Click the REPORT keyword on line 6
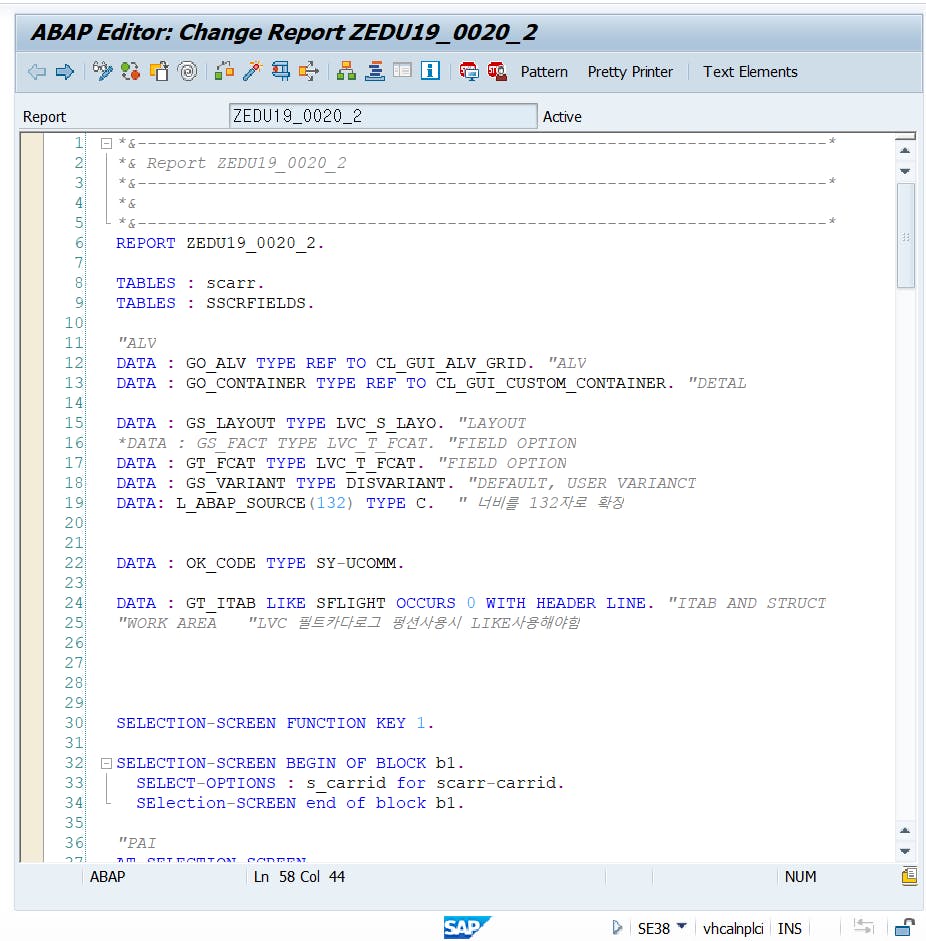The width and height of the screenshot is (926, 941). (146, 243)
